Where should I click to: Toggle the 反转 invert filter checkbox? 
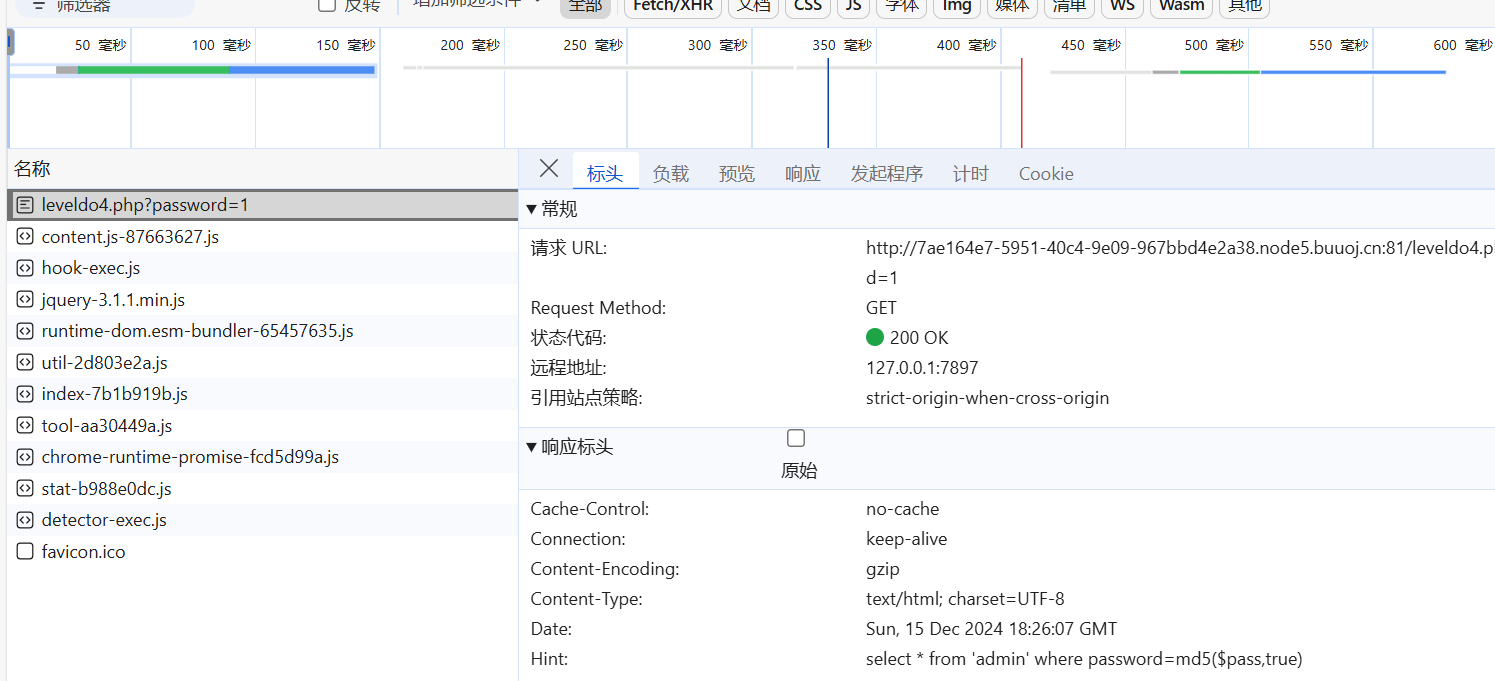point(325,6)
